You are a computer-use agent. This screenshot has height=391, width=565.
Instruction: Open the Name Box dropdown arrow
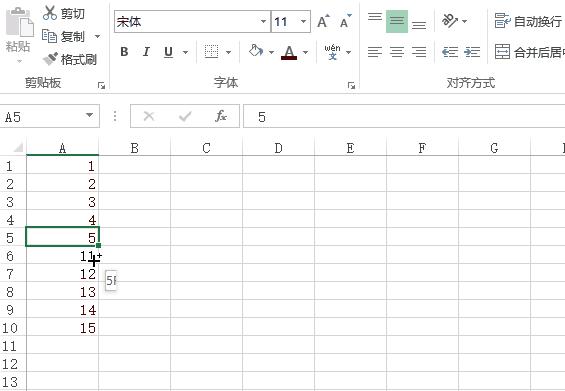pyautogui.click(x=89, y=116)
